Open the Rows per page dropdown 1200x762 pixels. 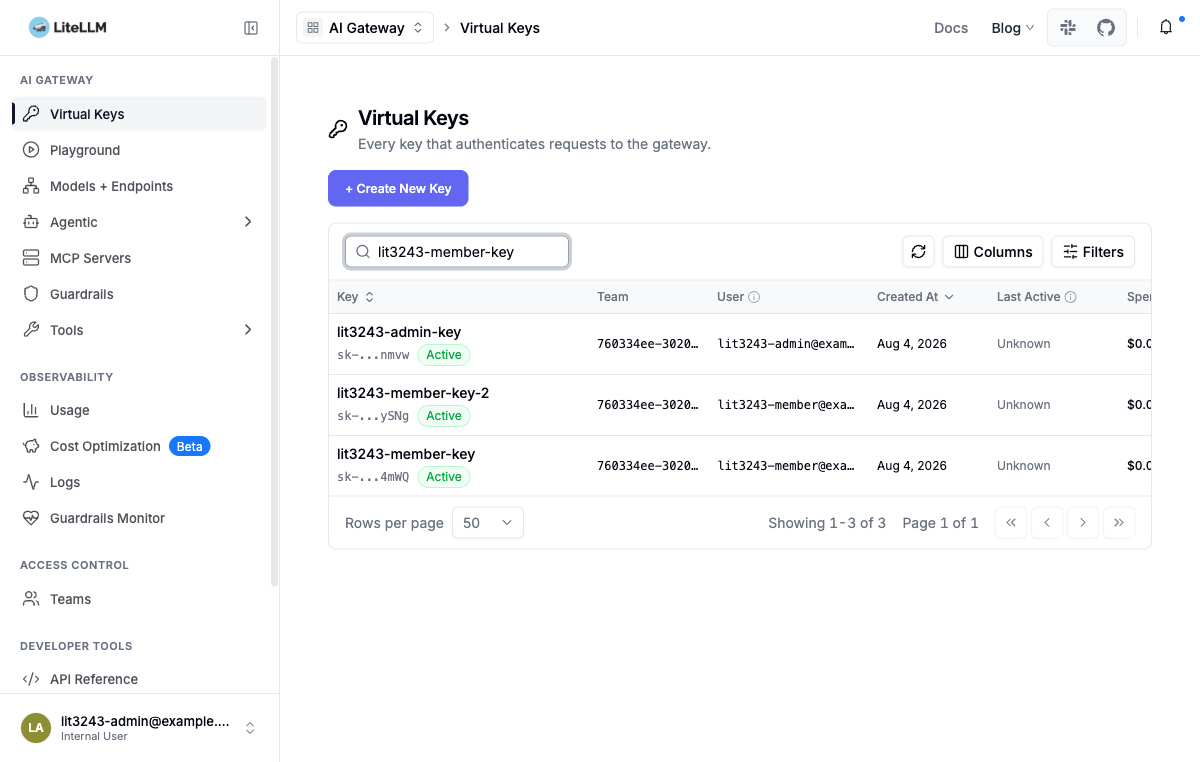tap(488, 523)
